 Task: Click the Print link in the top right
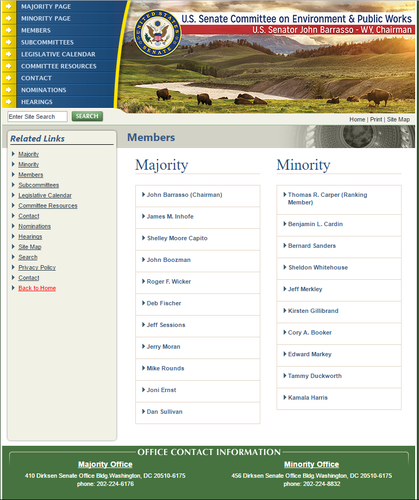point(376,119)
